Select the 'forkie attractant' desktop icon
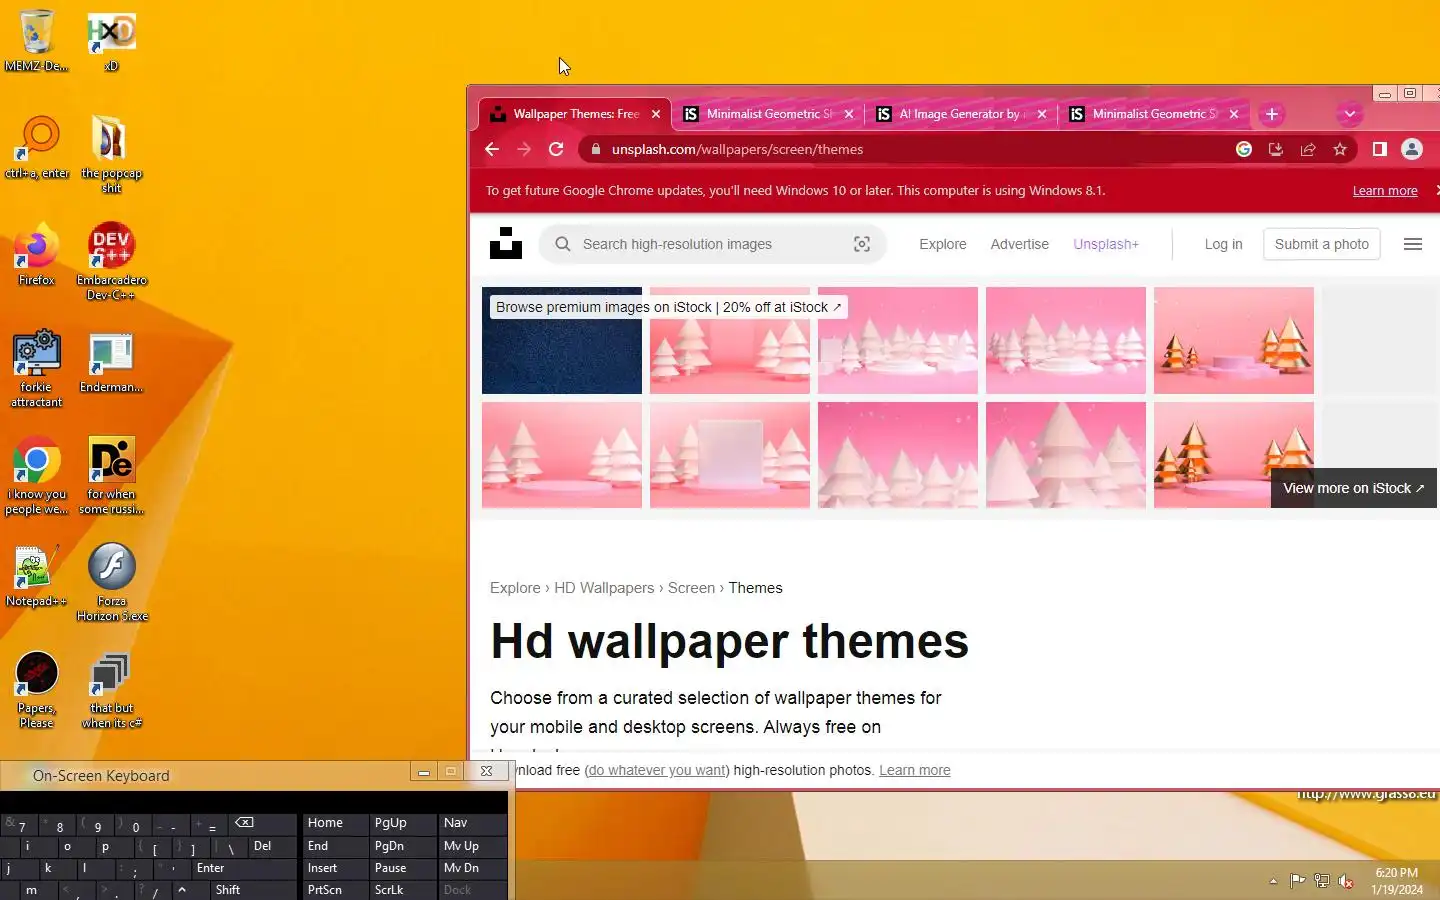 [x=37, y=368]
